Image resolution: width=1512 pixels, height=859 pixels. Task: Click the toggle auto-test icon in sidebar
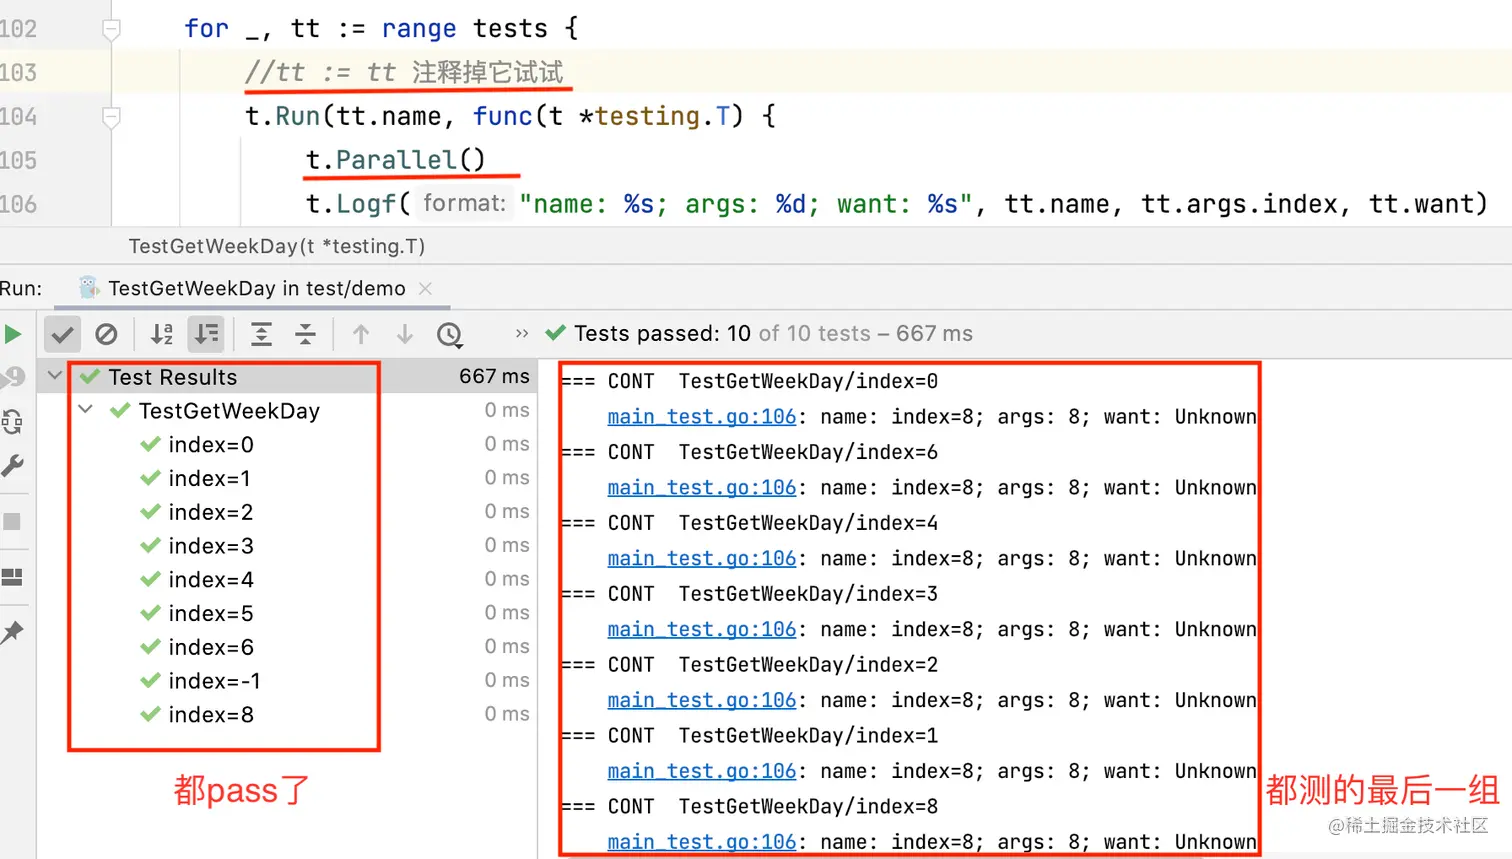coord(12,422)
